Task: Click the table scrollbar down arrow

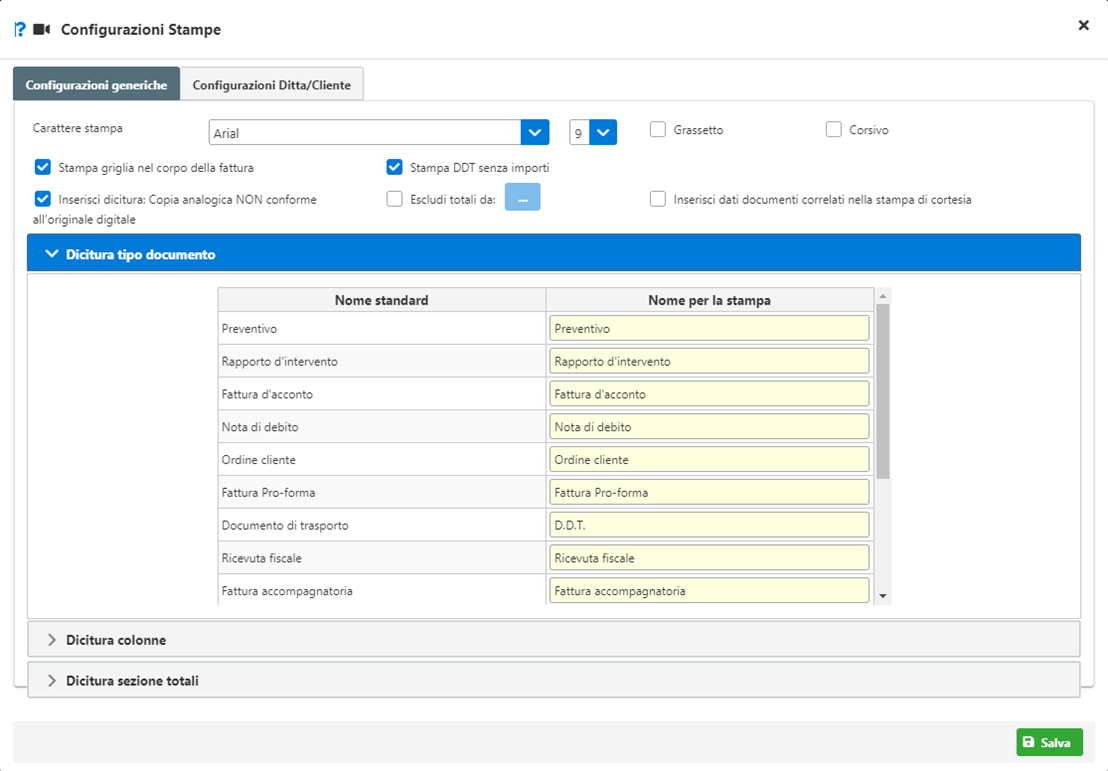Action: pyautogui.click(x=883, y=596)
